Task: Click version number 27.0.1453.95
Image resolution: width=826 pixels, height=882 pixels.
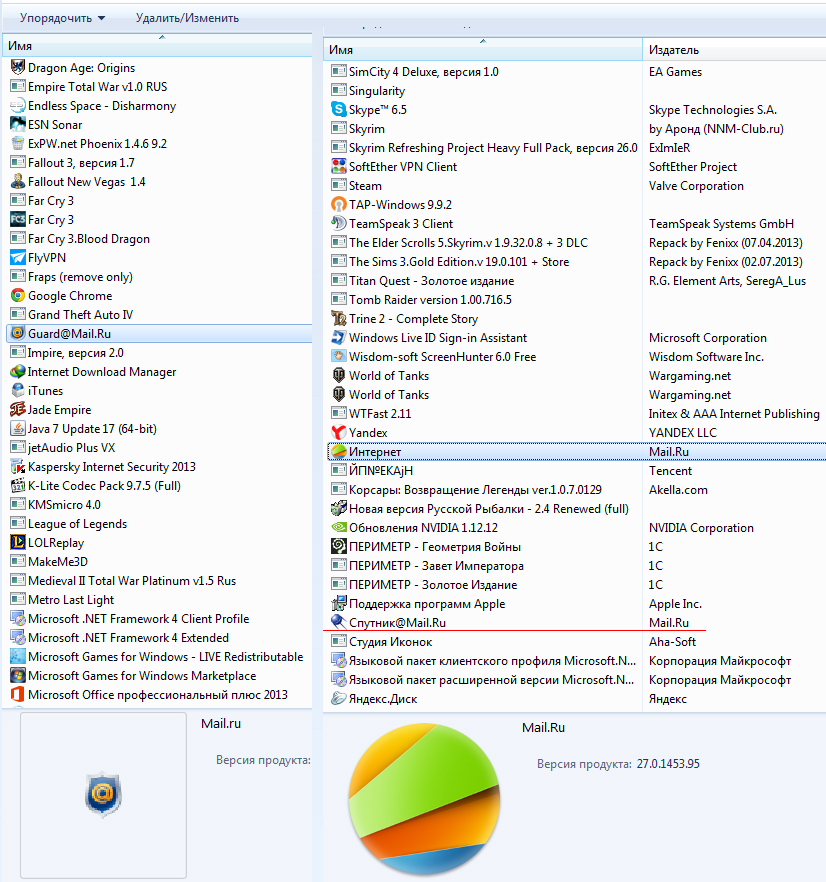Action: 668,764
